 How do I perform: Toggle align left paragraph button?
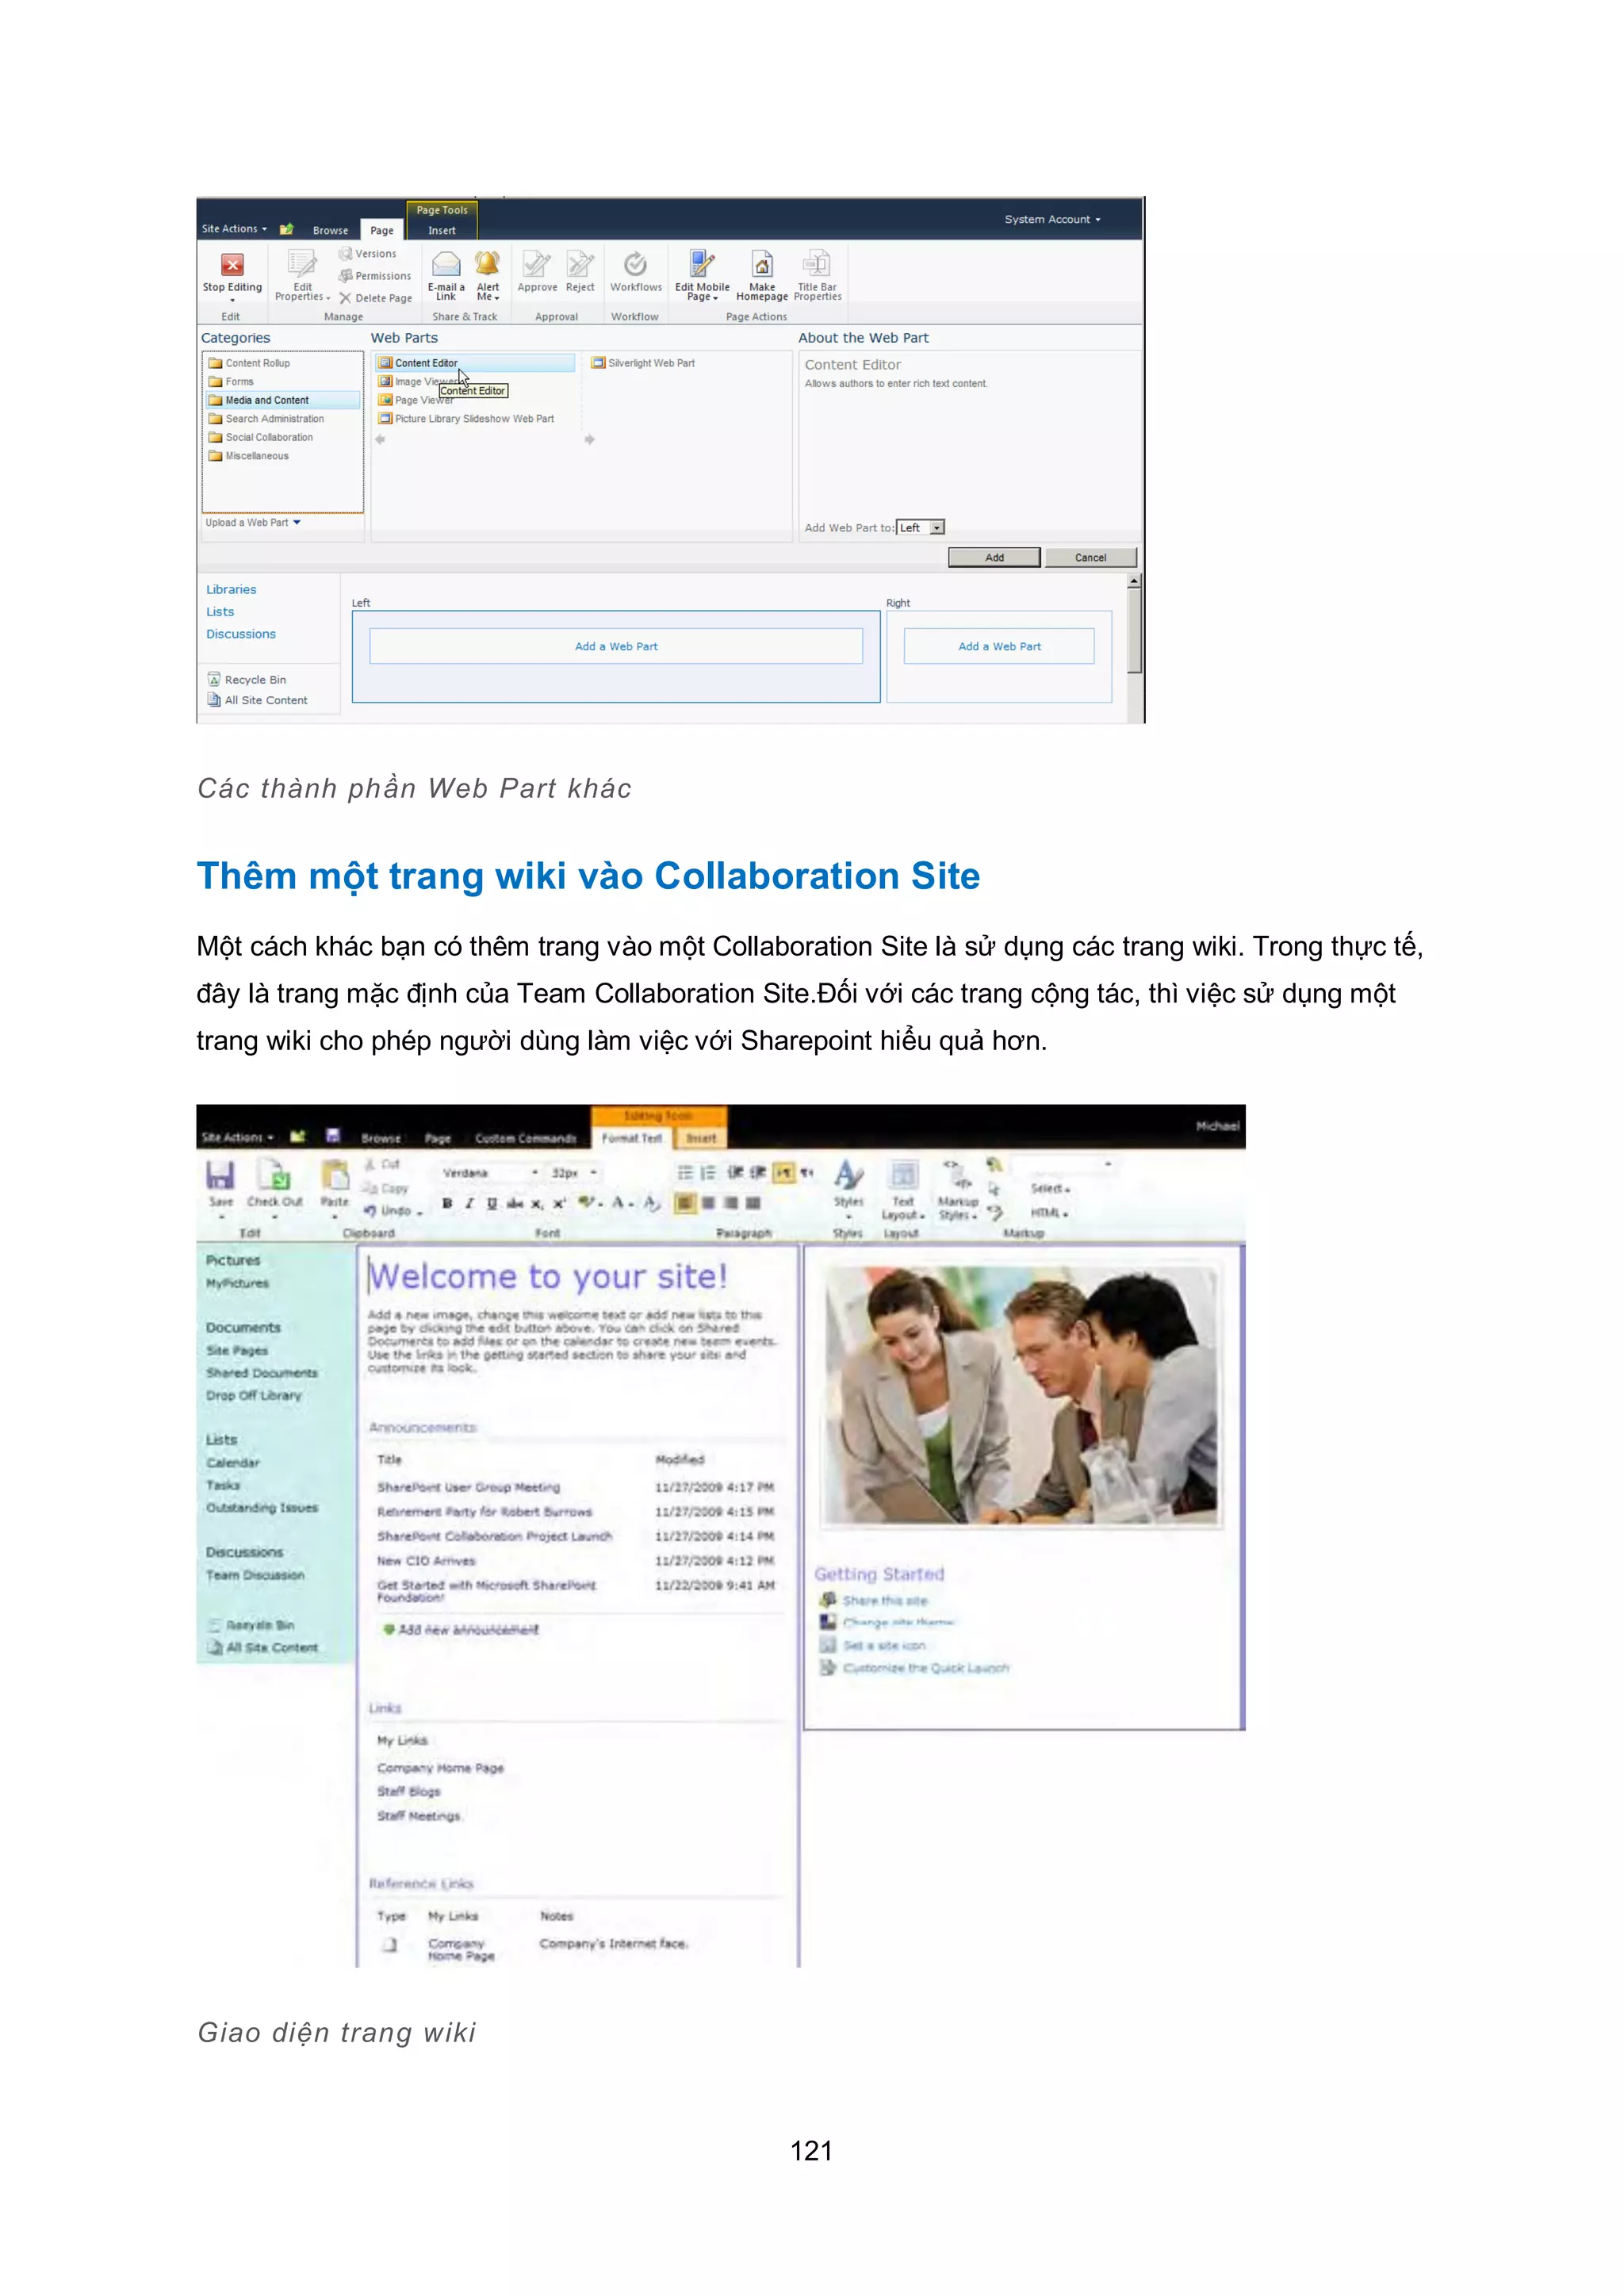pos(685,1203)
